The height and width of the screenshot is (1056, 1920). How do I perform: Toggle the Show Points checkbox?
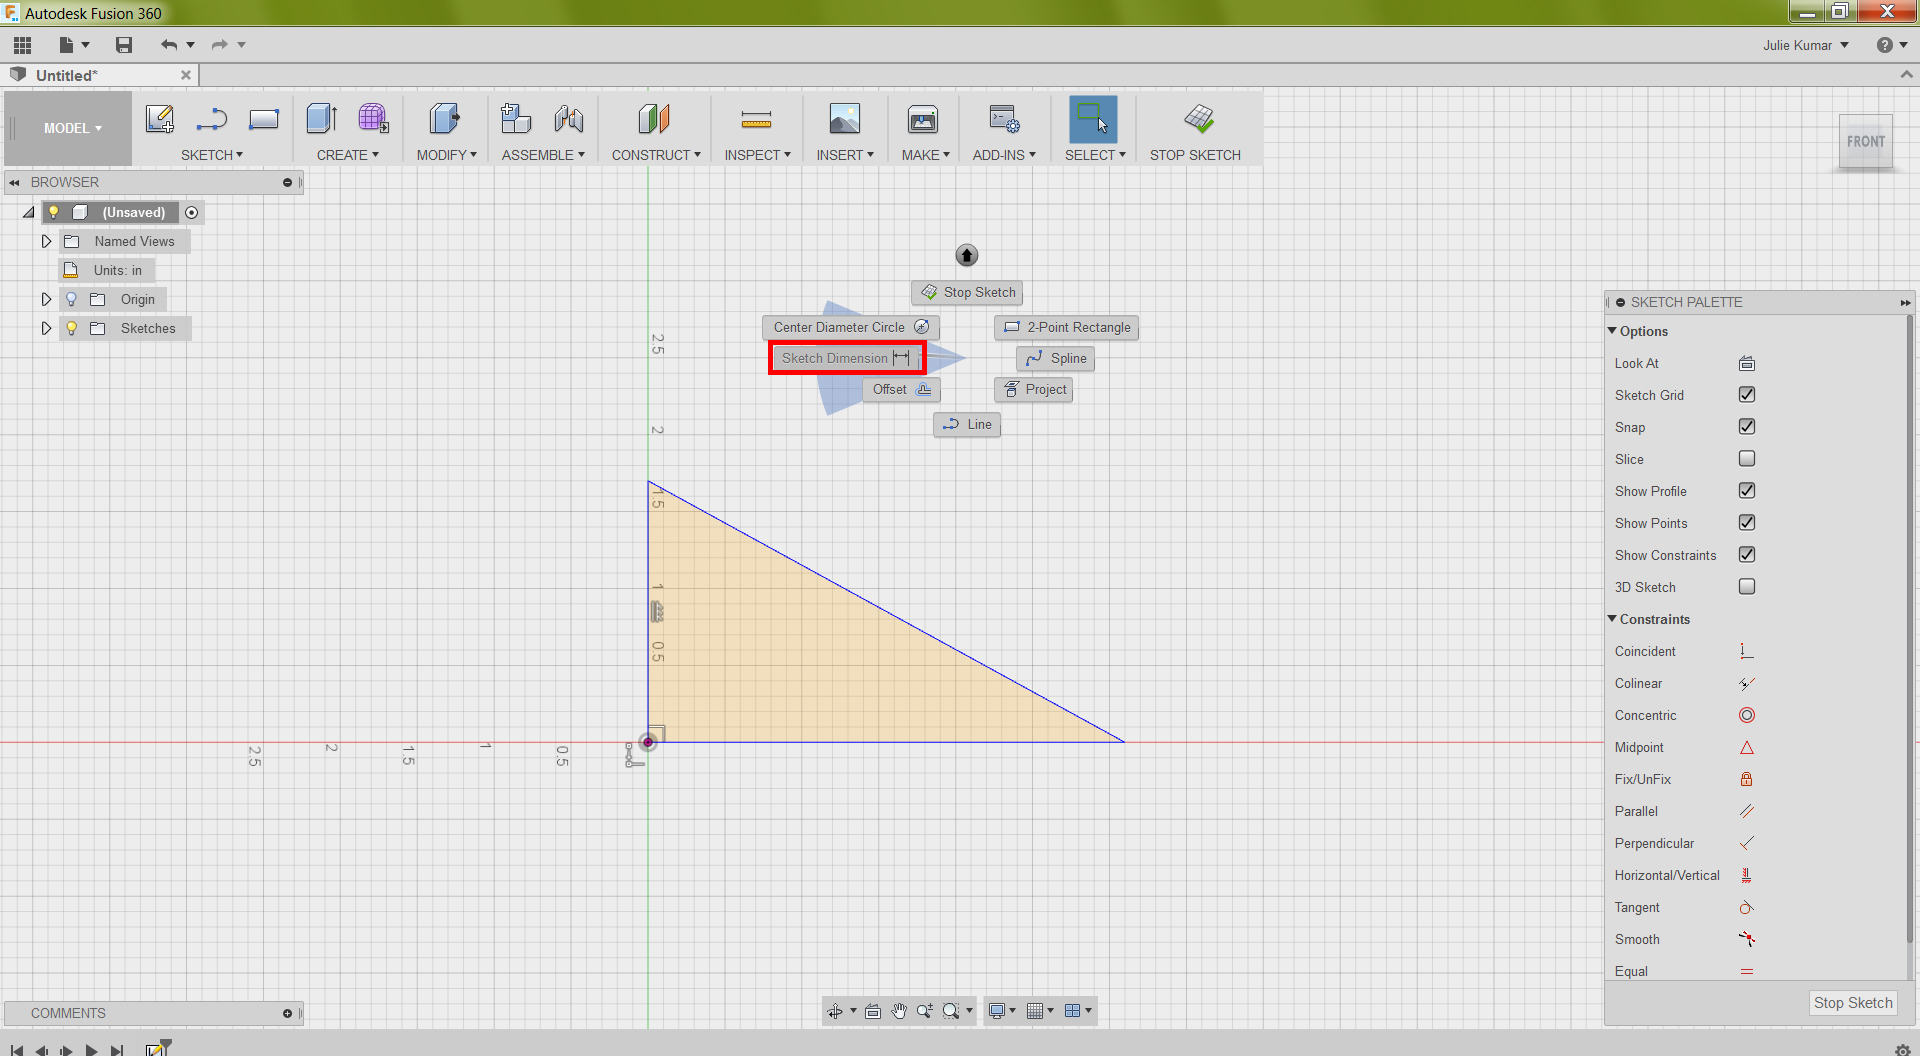tap(1747, 523)
